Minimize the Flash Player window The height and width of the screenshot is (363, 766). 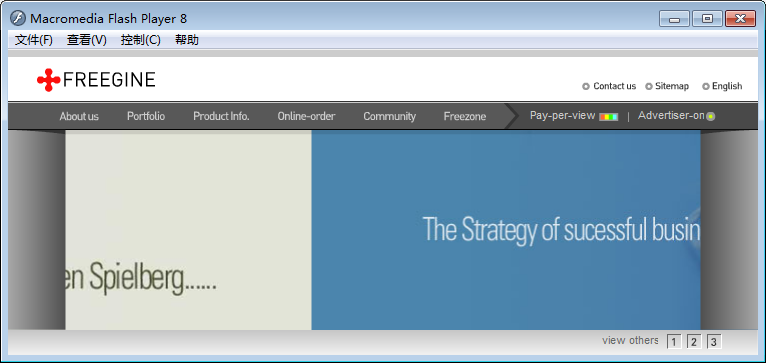[674, 19]
